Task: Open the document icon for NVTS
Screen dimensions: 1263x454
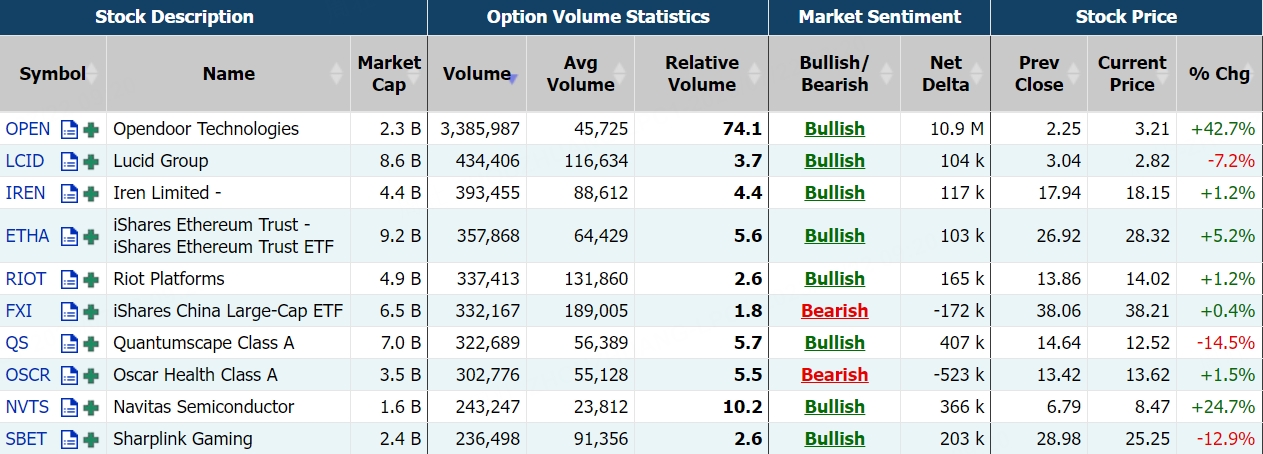Action: pyautogui.click(x=69, y=407)
